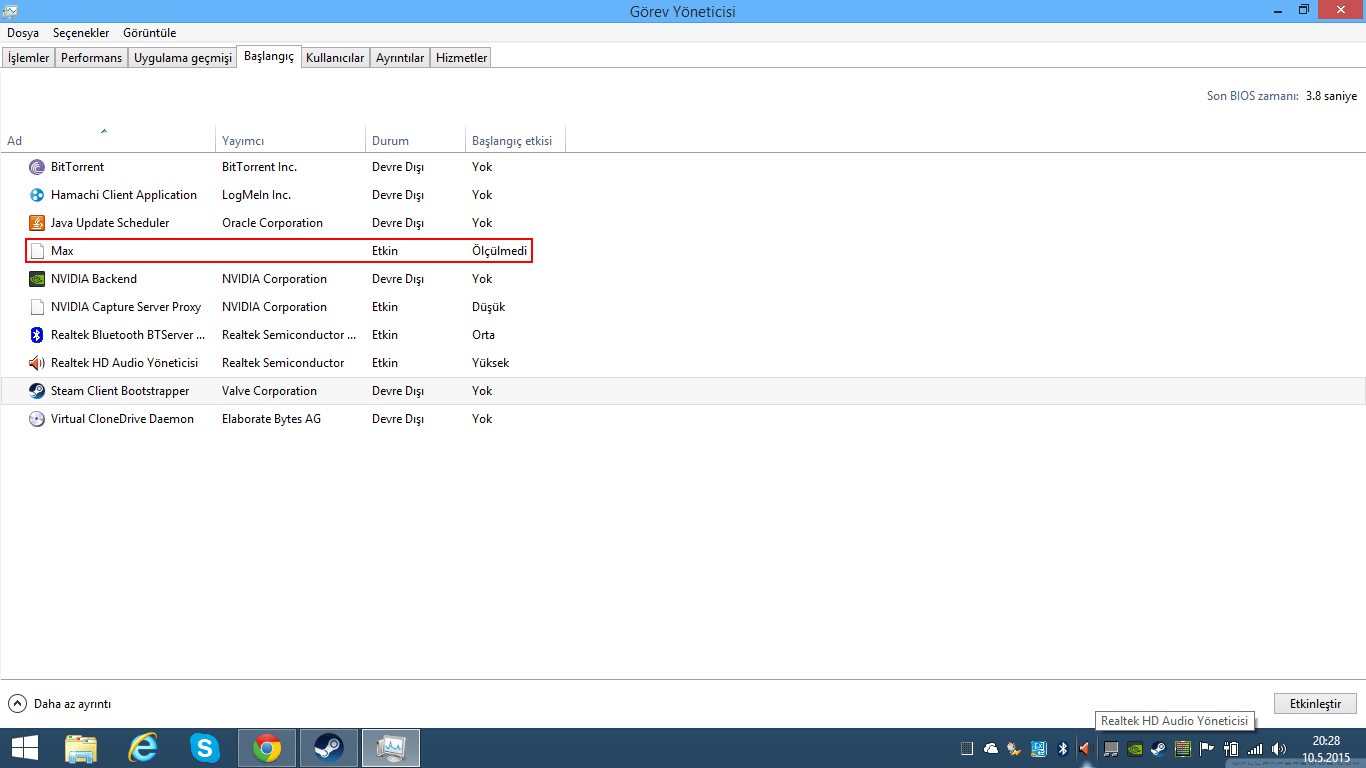This screenshot has height=768, width=1366.
Task: Select the Başlangıç tab
Action: [269, 57]
